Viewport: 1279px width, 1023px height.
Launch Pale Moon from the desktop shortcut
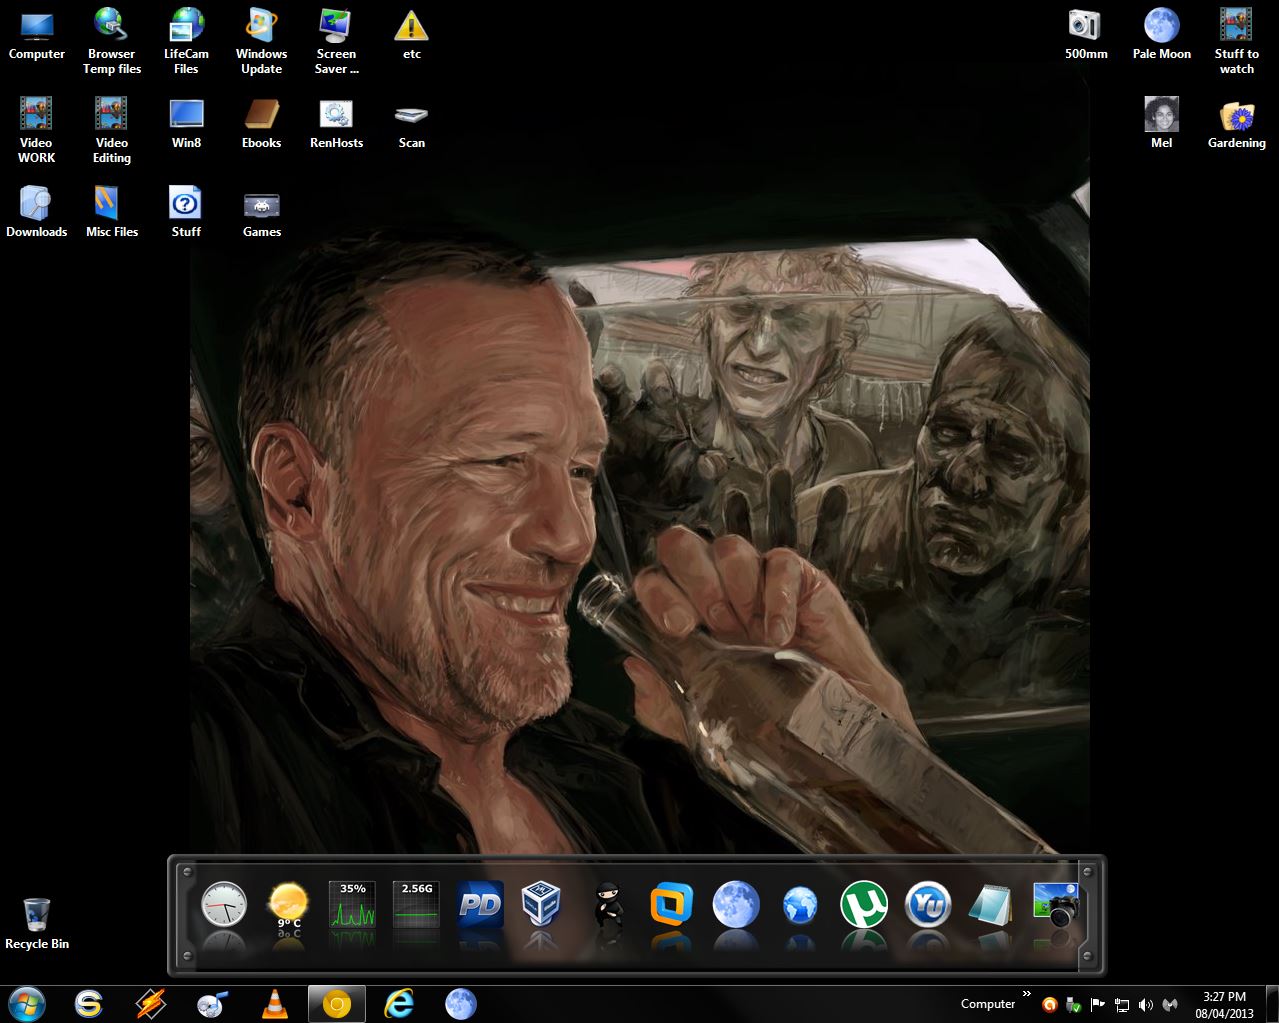1161,35
